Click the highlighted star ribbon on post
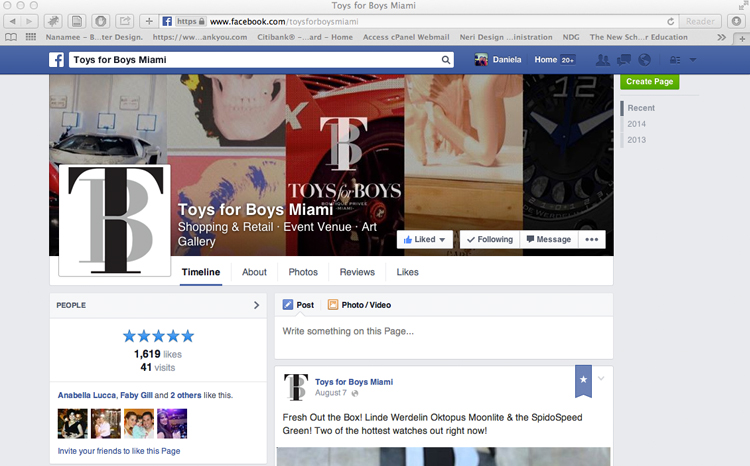 tap(583, 381)
